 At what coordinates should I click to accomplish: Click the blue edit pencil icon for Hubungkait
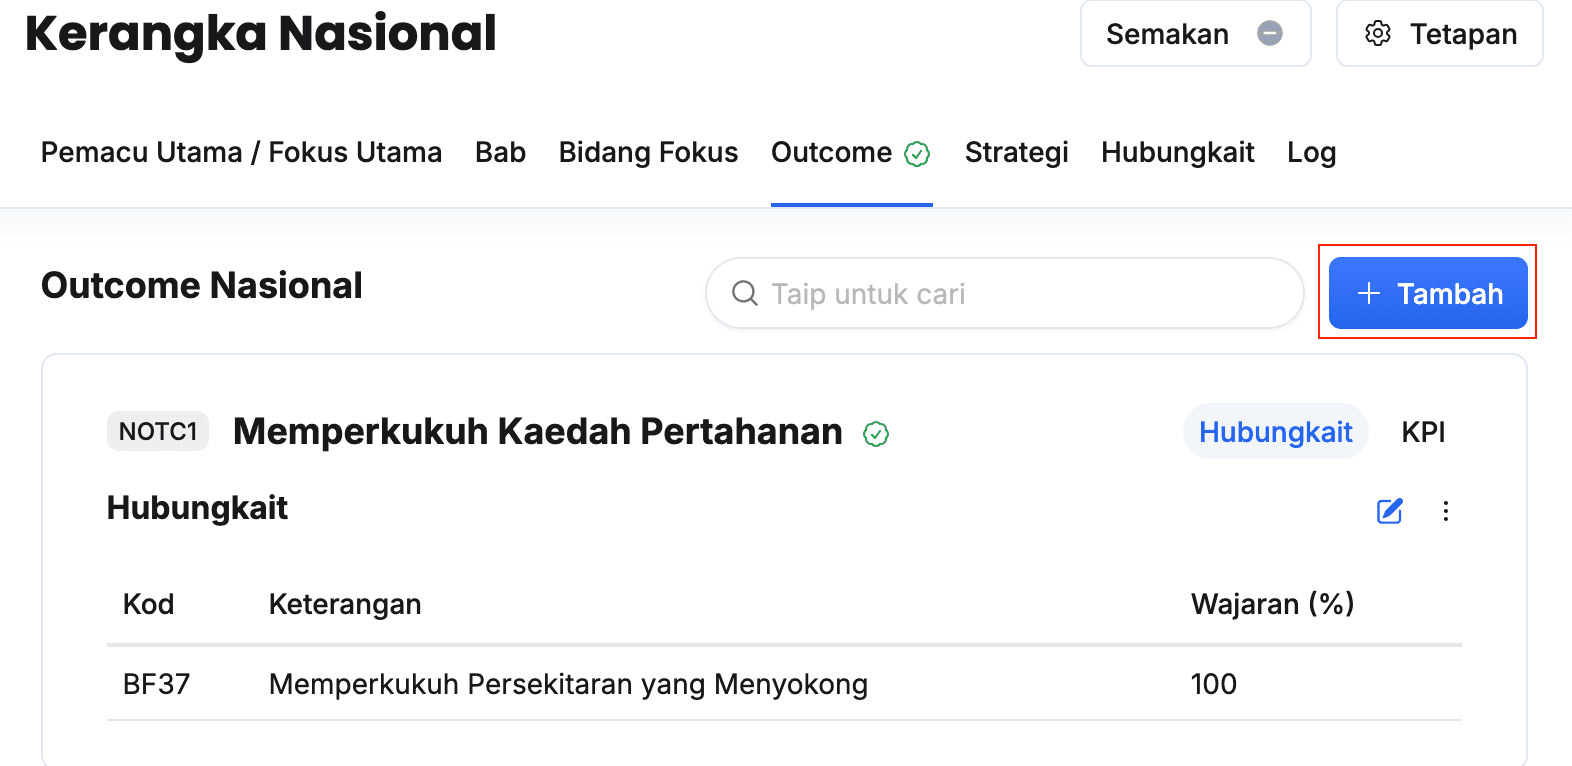tap(1390, 511)
